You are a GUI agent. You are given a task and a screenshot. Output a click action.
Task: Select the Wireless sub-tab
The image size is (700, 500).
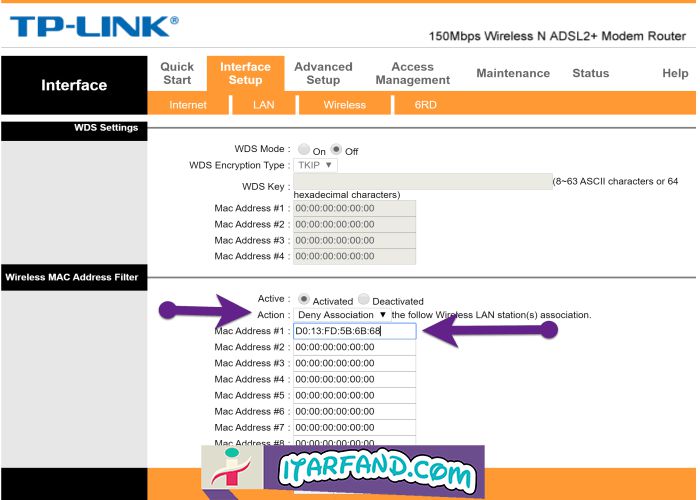pos(344,104)
